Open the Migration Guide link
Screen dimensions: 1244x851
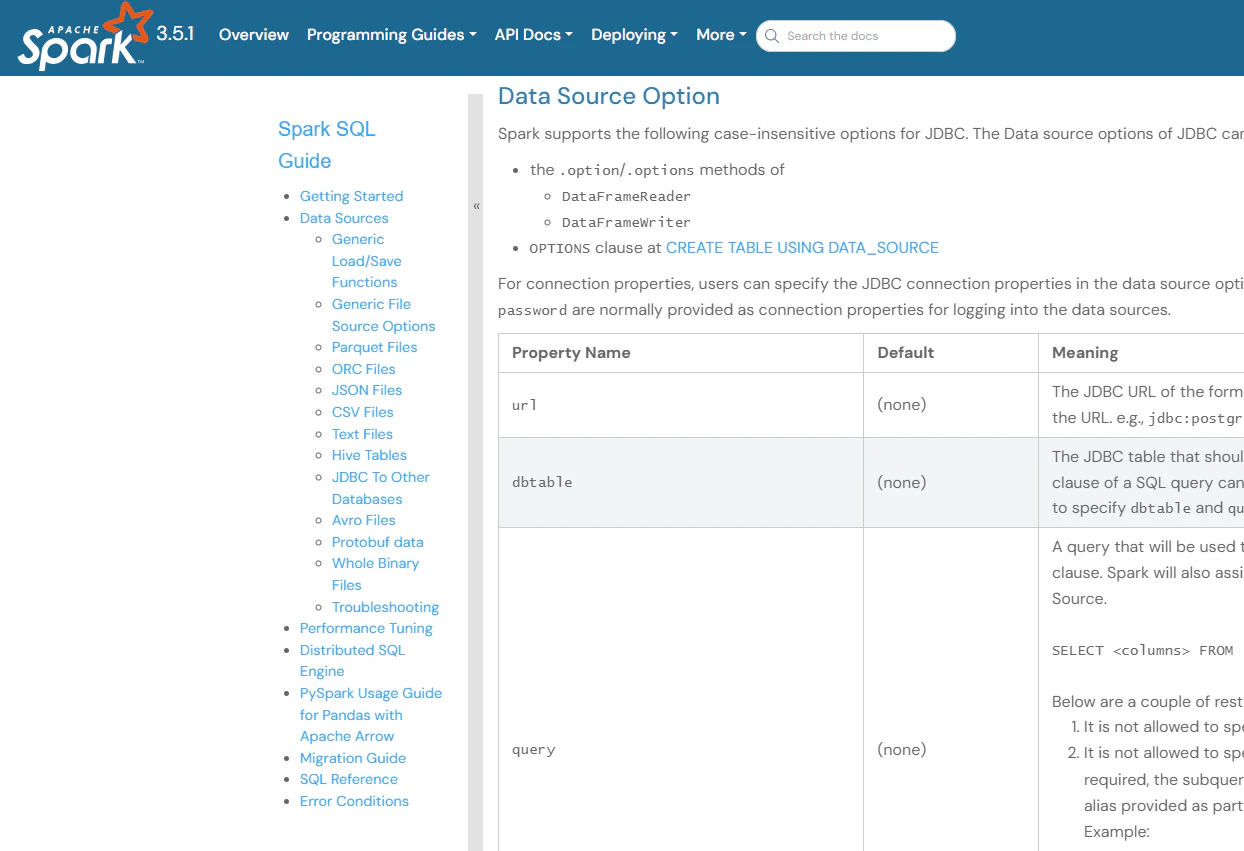pyautogui.click(x=353, y=758)
